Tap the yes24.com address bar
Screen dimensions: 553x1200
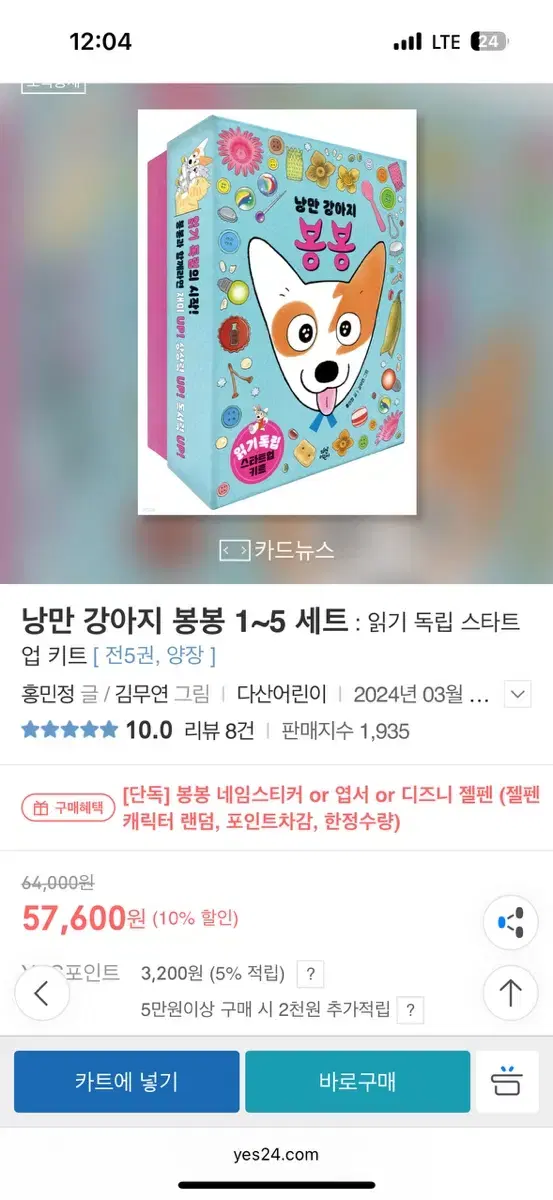coord(276,1154)
